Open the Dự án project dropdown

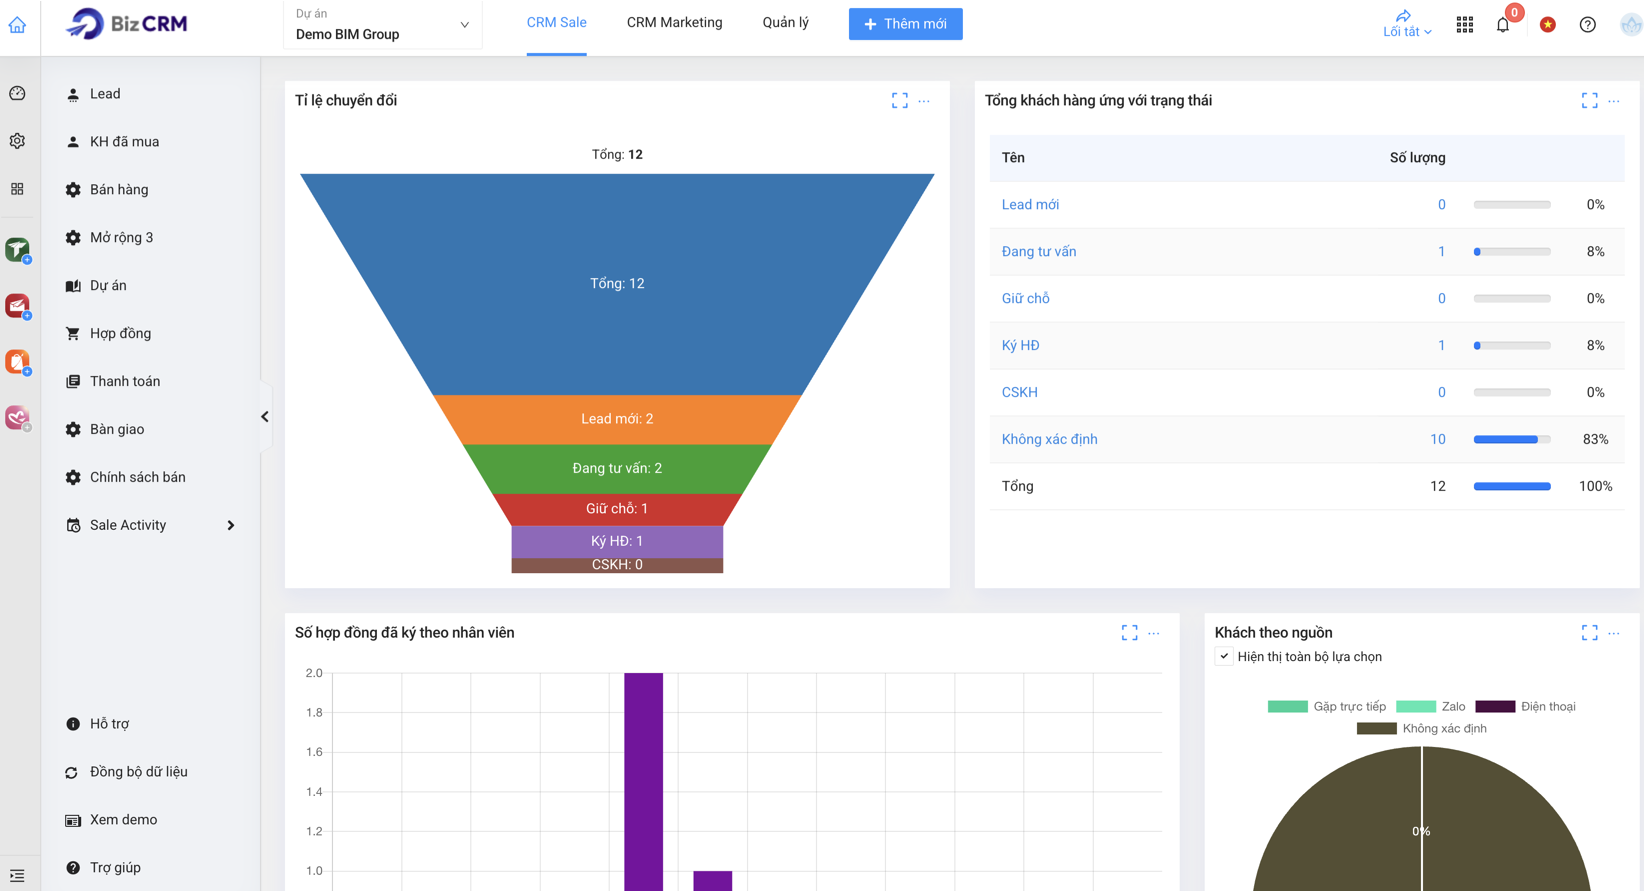(x=383, y=25)
